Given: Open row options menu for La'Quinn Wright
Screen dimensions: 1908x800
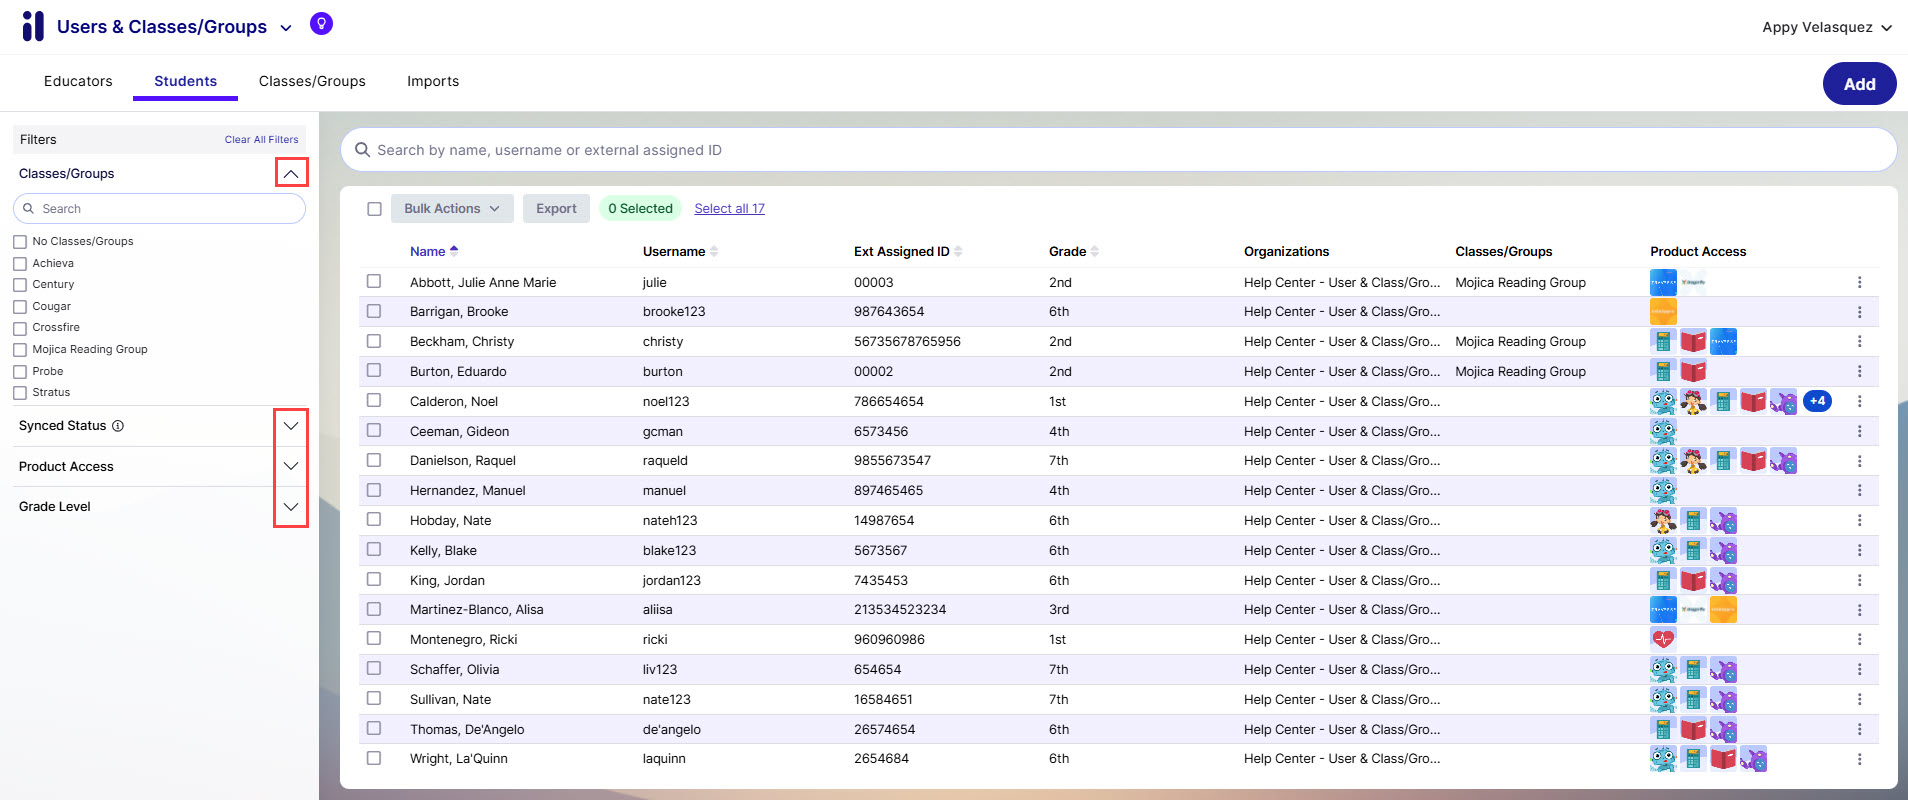Looking at the screenshot, I should click(1859, 759).
